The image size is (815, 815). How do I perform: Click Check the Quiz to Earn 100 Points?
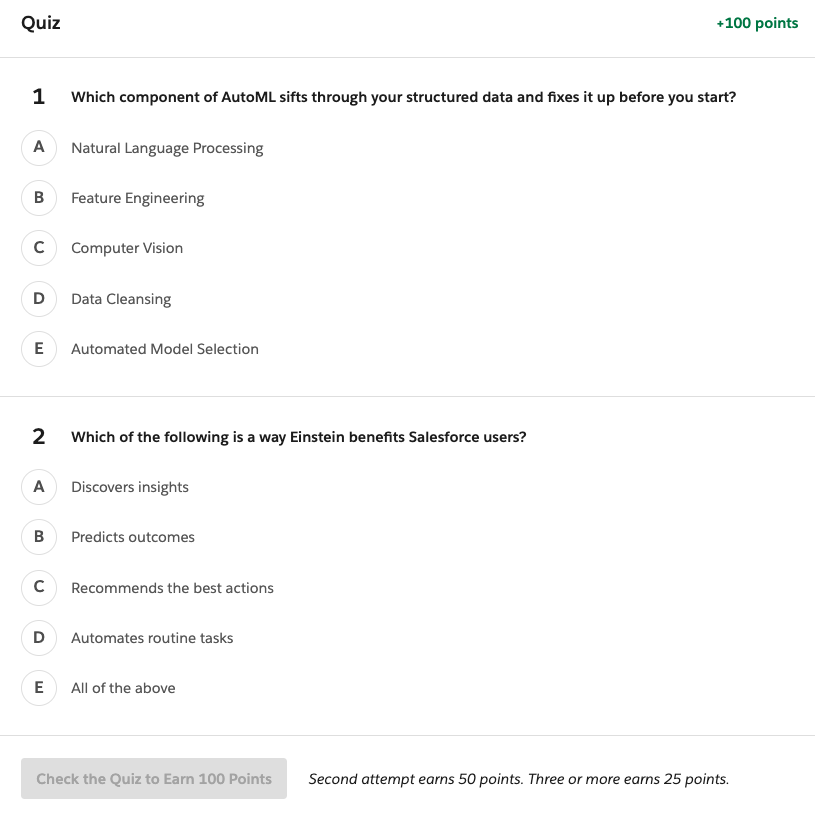tap(154, 778)
